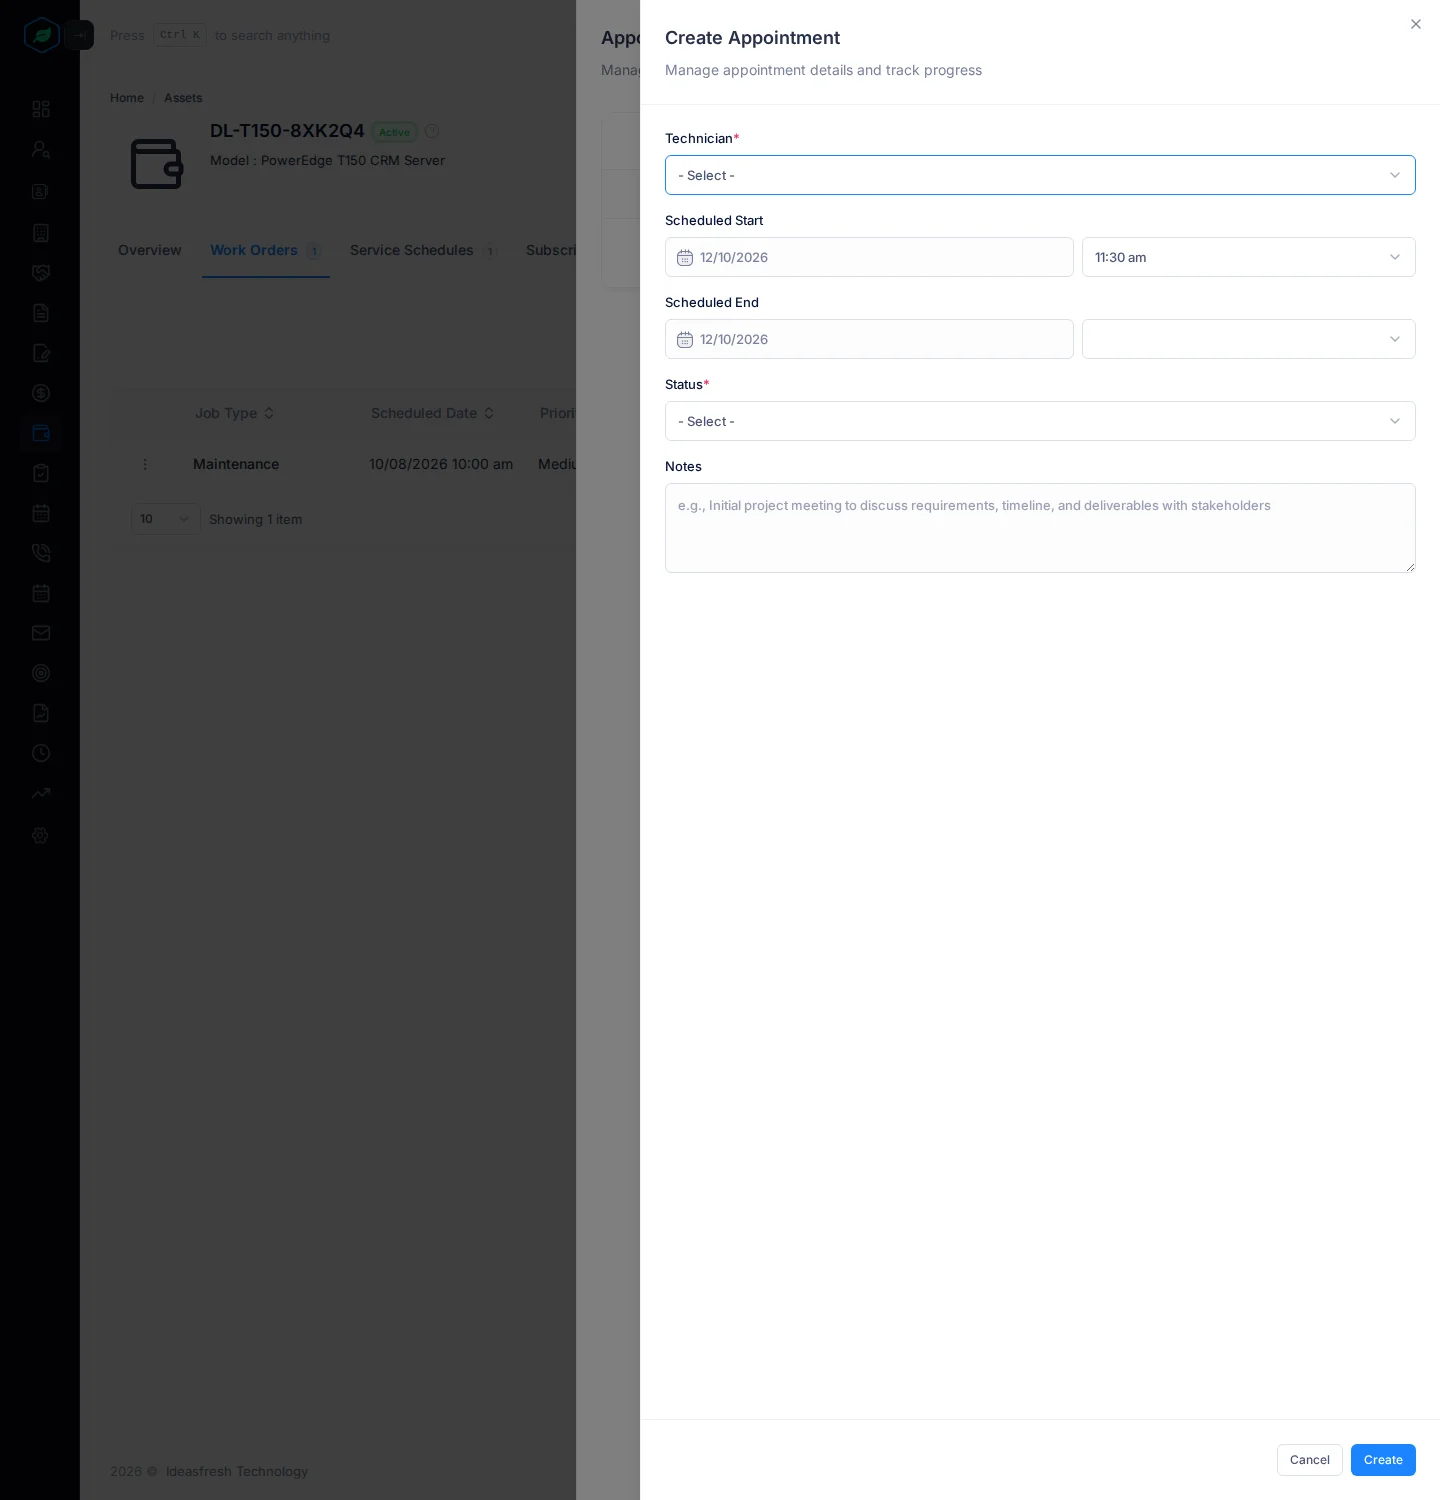Open the clipboard checkmark icon in sidebar

pyautogui.click(x=41, y=473)
